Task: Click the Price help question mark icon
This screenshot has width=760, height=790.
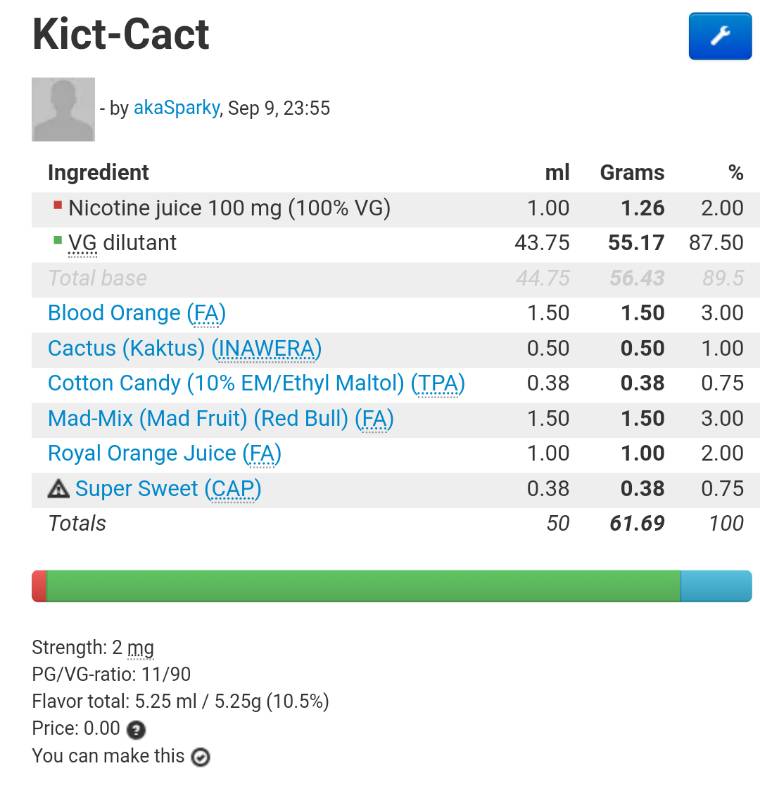Action: pyautogui.click(x=137, y=730)
